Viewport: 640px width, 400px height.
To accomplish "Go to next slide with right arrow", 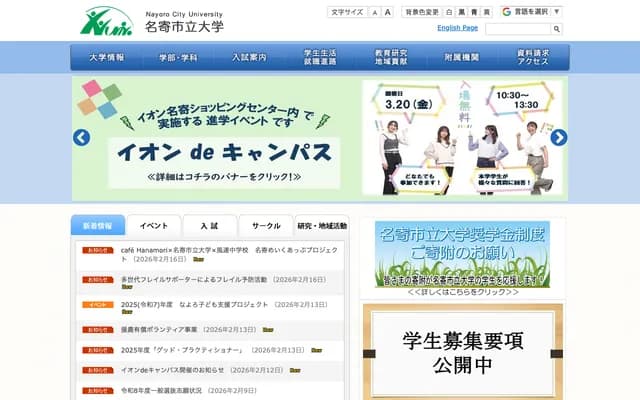I will click(559, 138).
